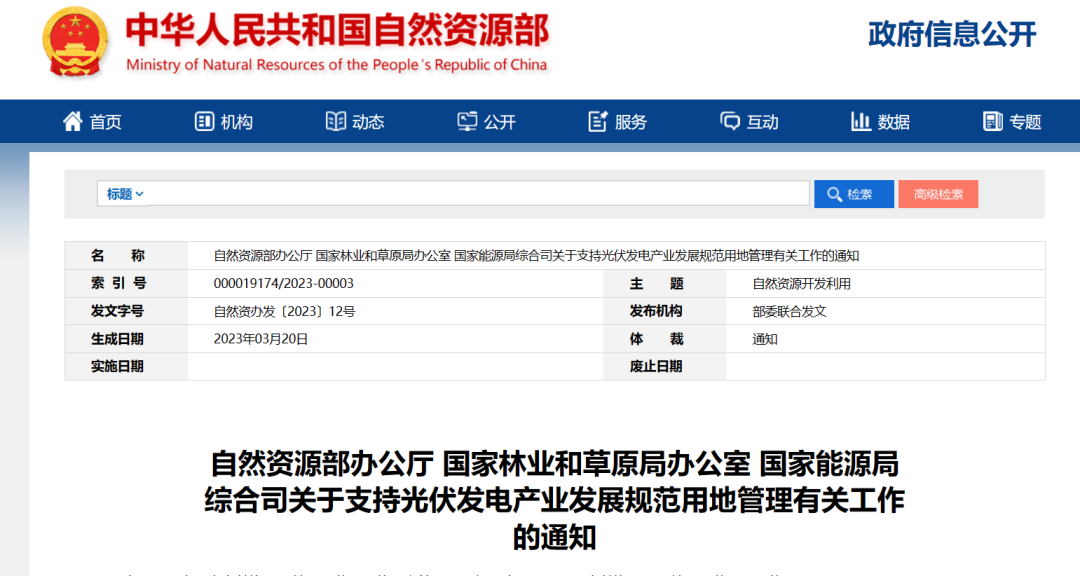Expand the 标题 search type dropdown

pyautogui.click(x=126, y=194)
